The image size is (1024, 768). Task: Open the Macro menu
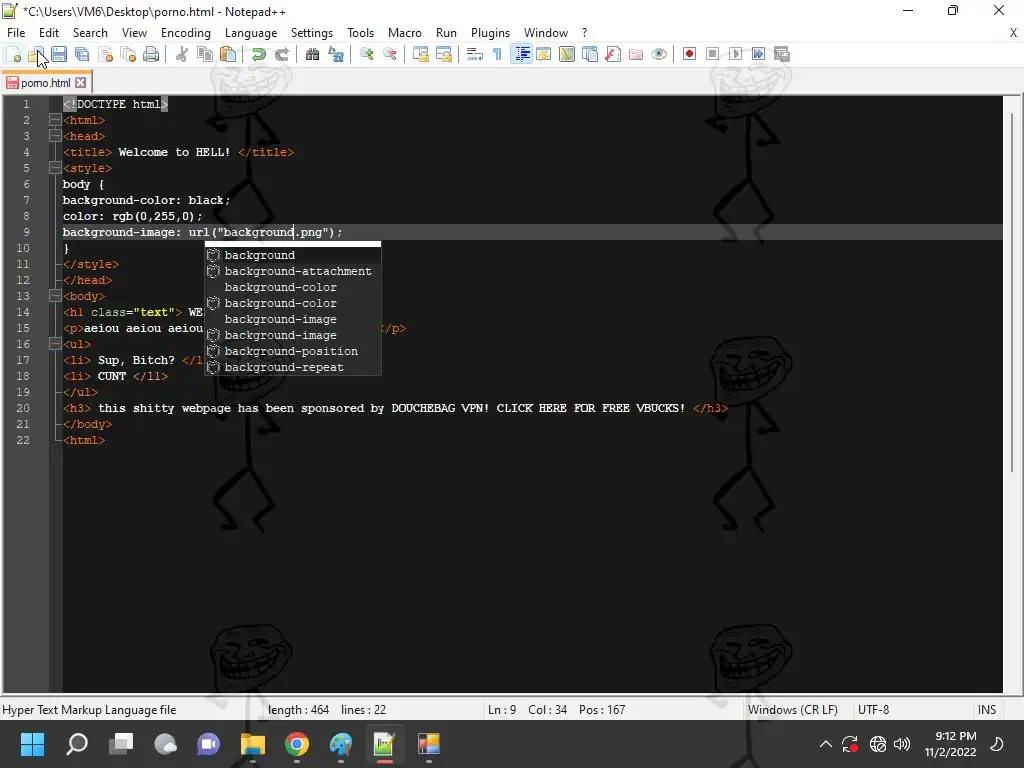point(405,33)
